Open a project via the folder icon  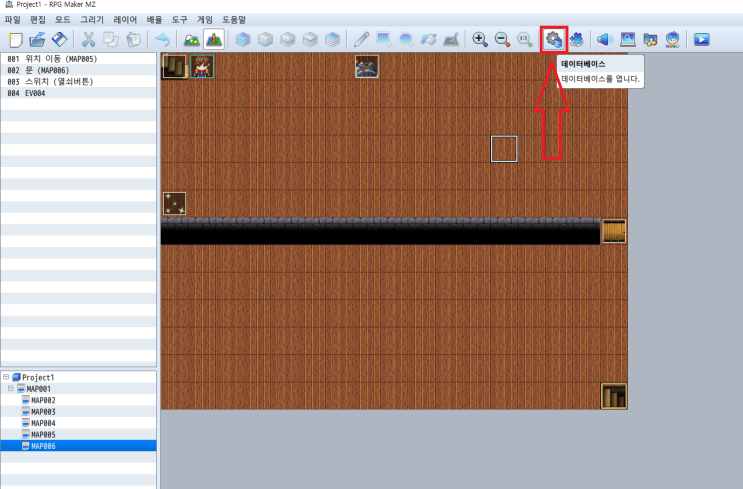37,39
